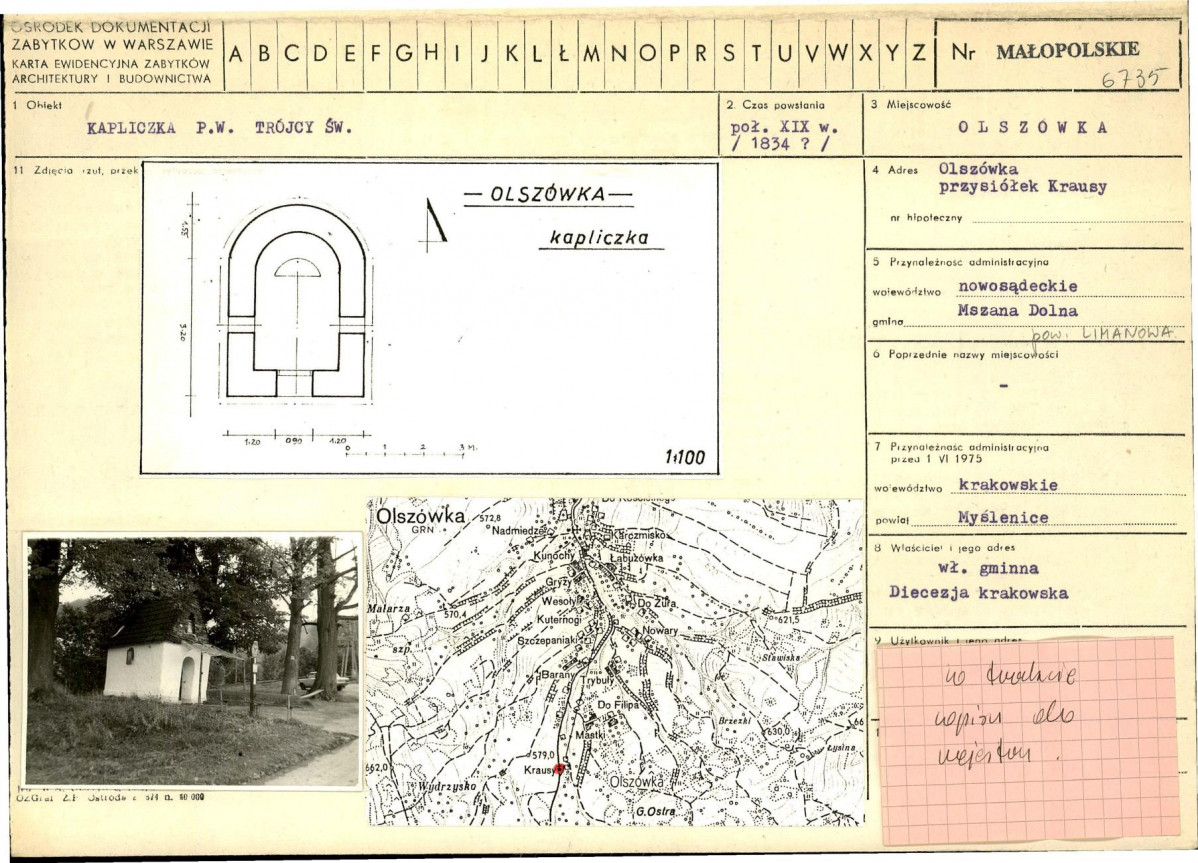Click the year note / 1834 ? /
The width and height of the screenshot is (1198, 863).
(x=780, y=144)
